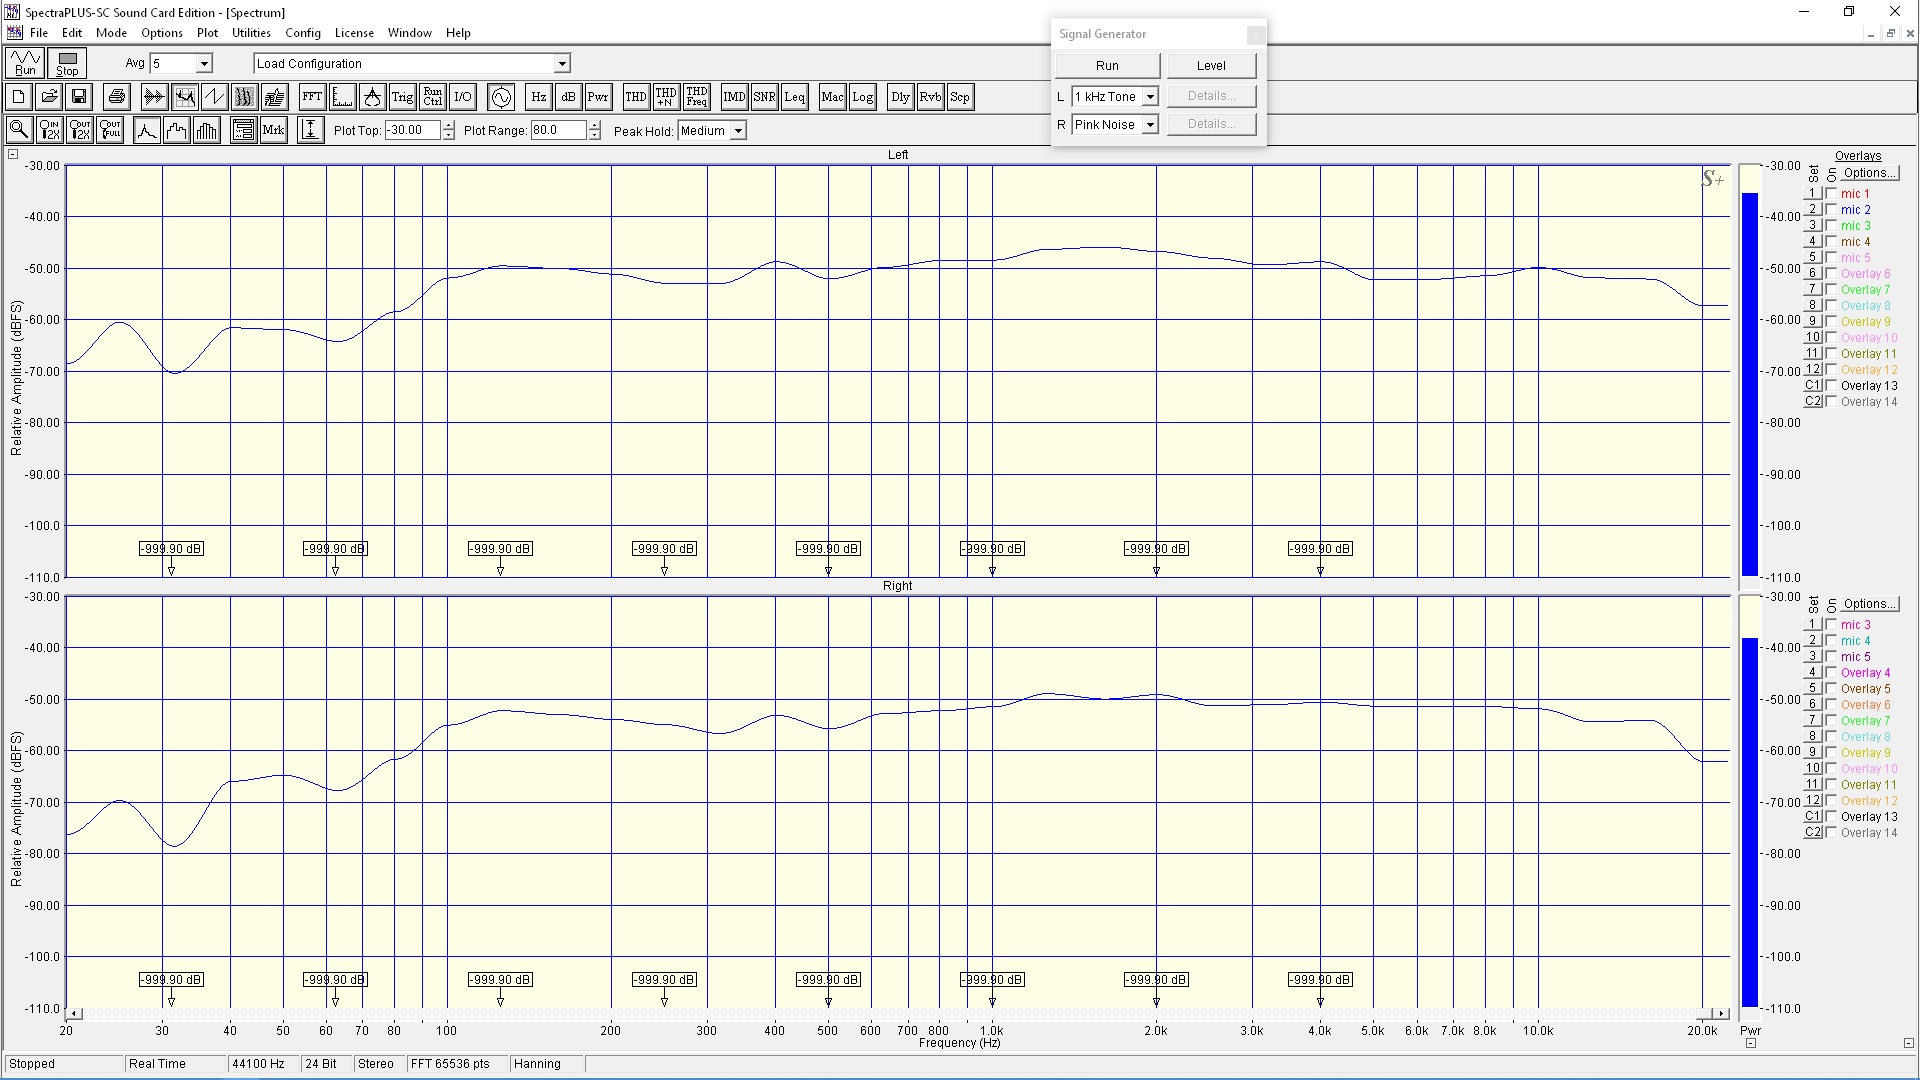
Task: Click the Left Overlays Options button
Action: point(1869,173)
